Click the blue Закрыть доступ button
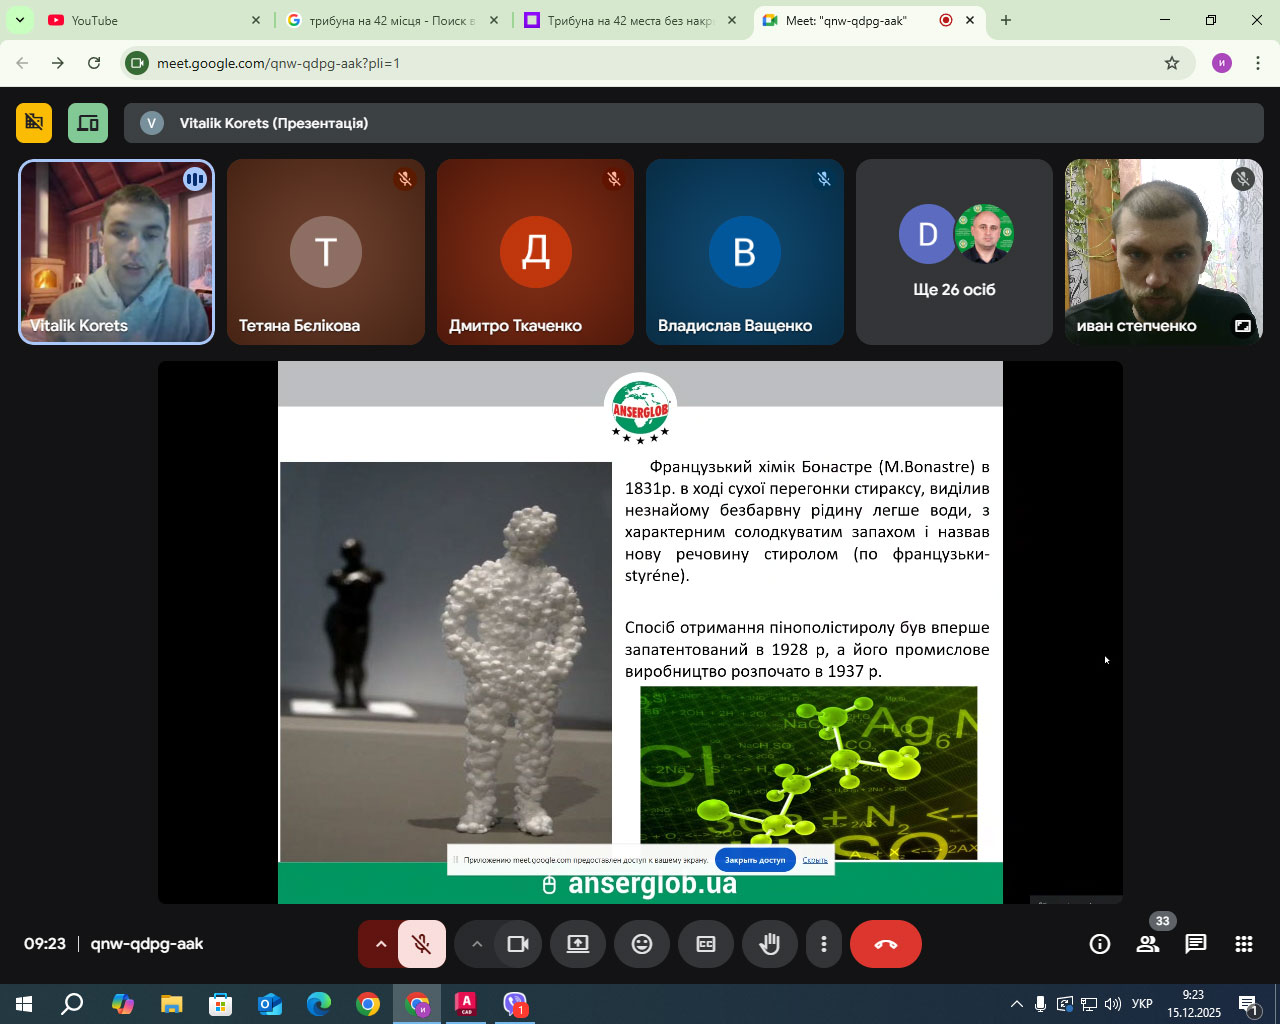 pos(755,860)
